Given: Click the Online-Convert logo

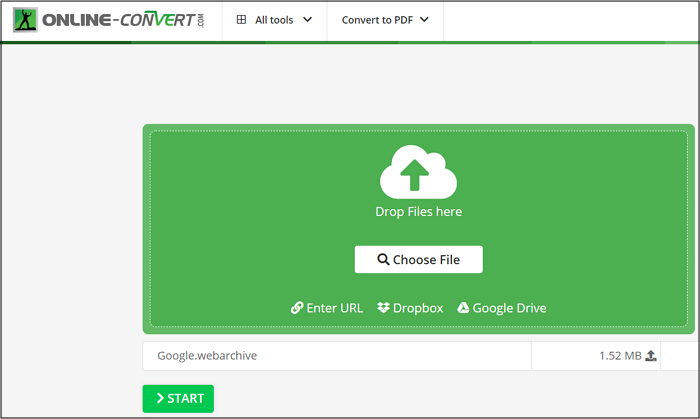Looking at the screenshot, I should click(x=108, y=20).
